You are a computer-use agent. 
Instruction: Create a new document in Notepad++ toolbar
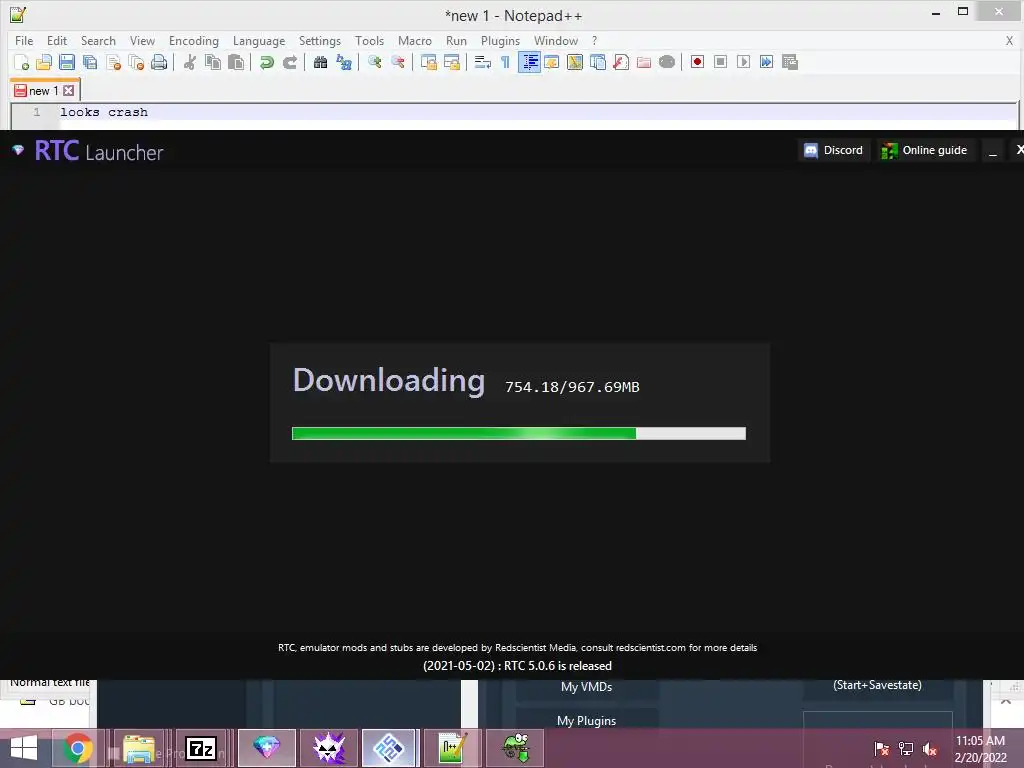click(22, 62)
